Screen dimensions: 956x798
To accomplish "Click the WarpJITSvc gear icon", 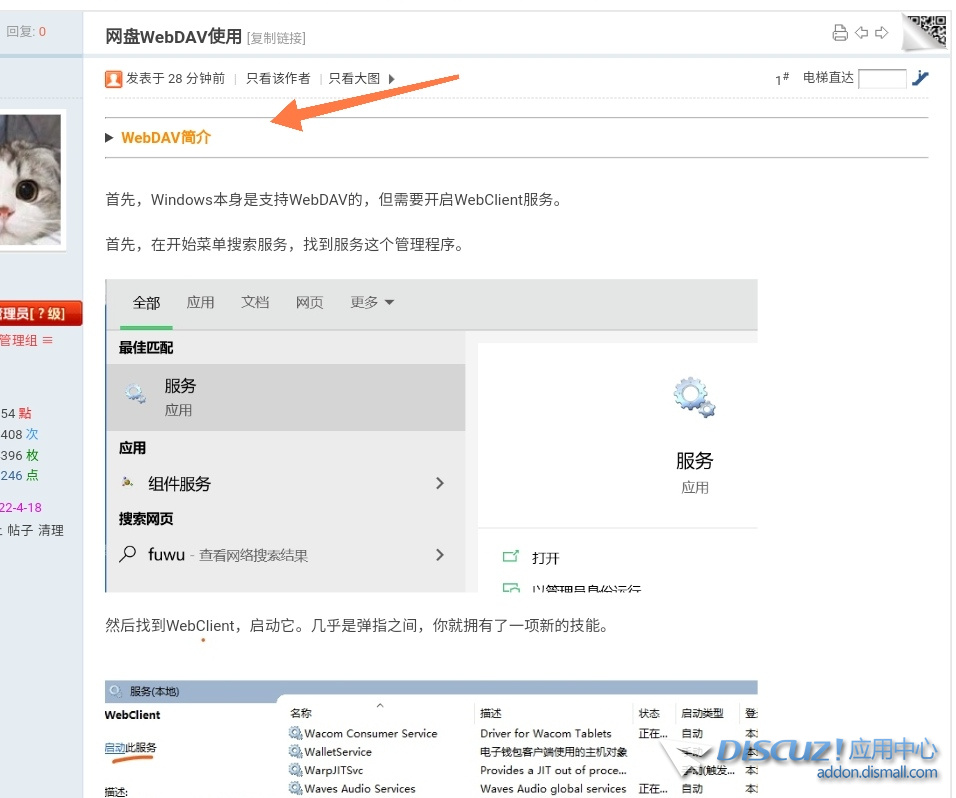I will tap(296, 769).
